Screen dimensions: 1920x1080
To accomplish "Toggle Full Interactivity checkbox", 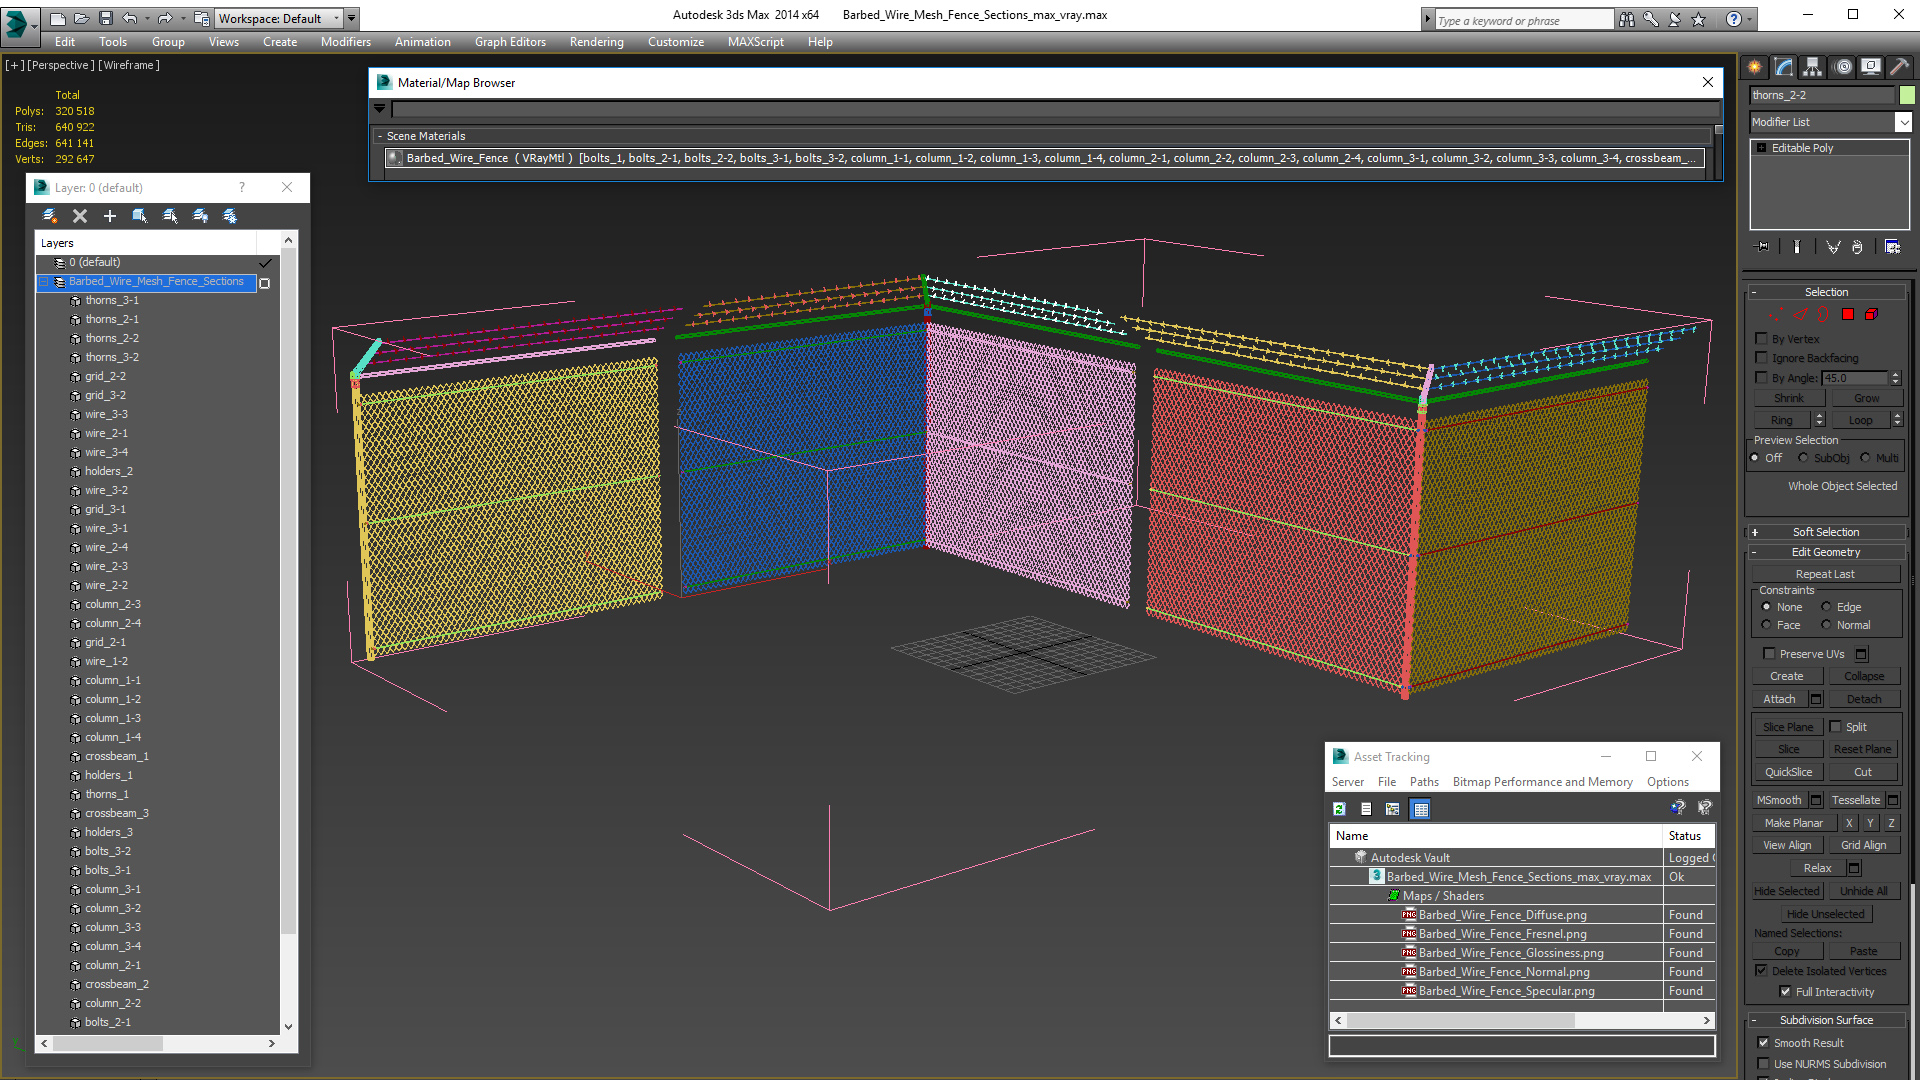I will point(1786,992).
